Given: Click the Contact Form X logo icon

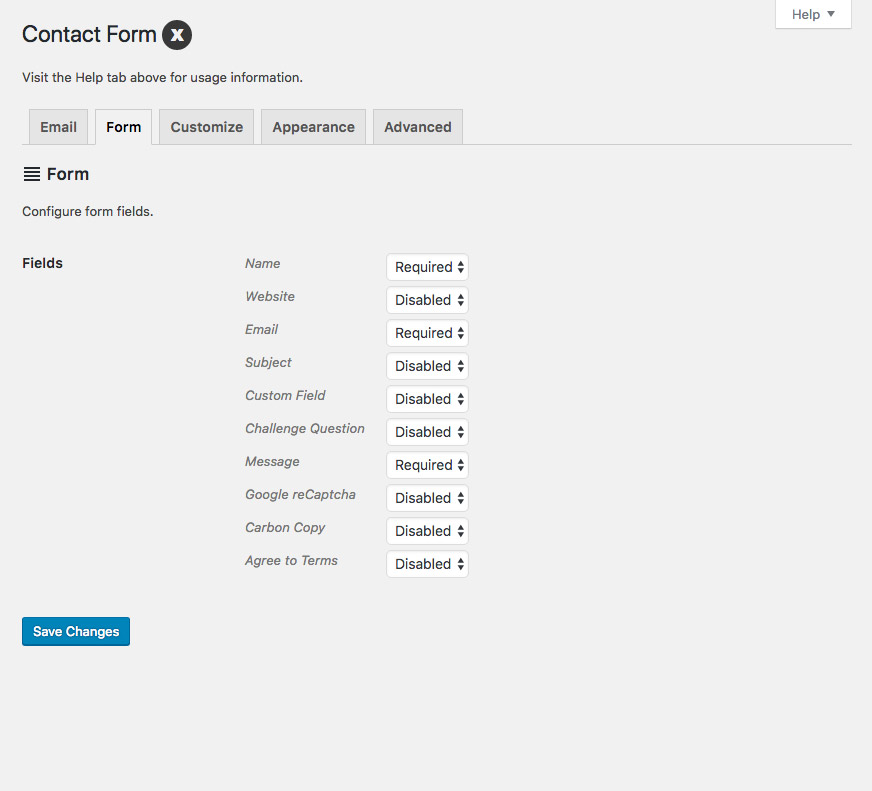Looking at the screenshot, I should click(x=177, y=35).
